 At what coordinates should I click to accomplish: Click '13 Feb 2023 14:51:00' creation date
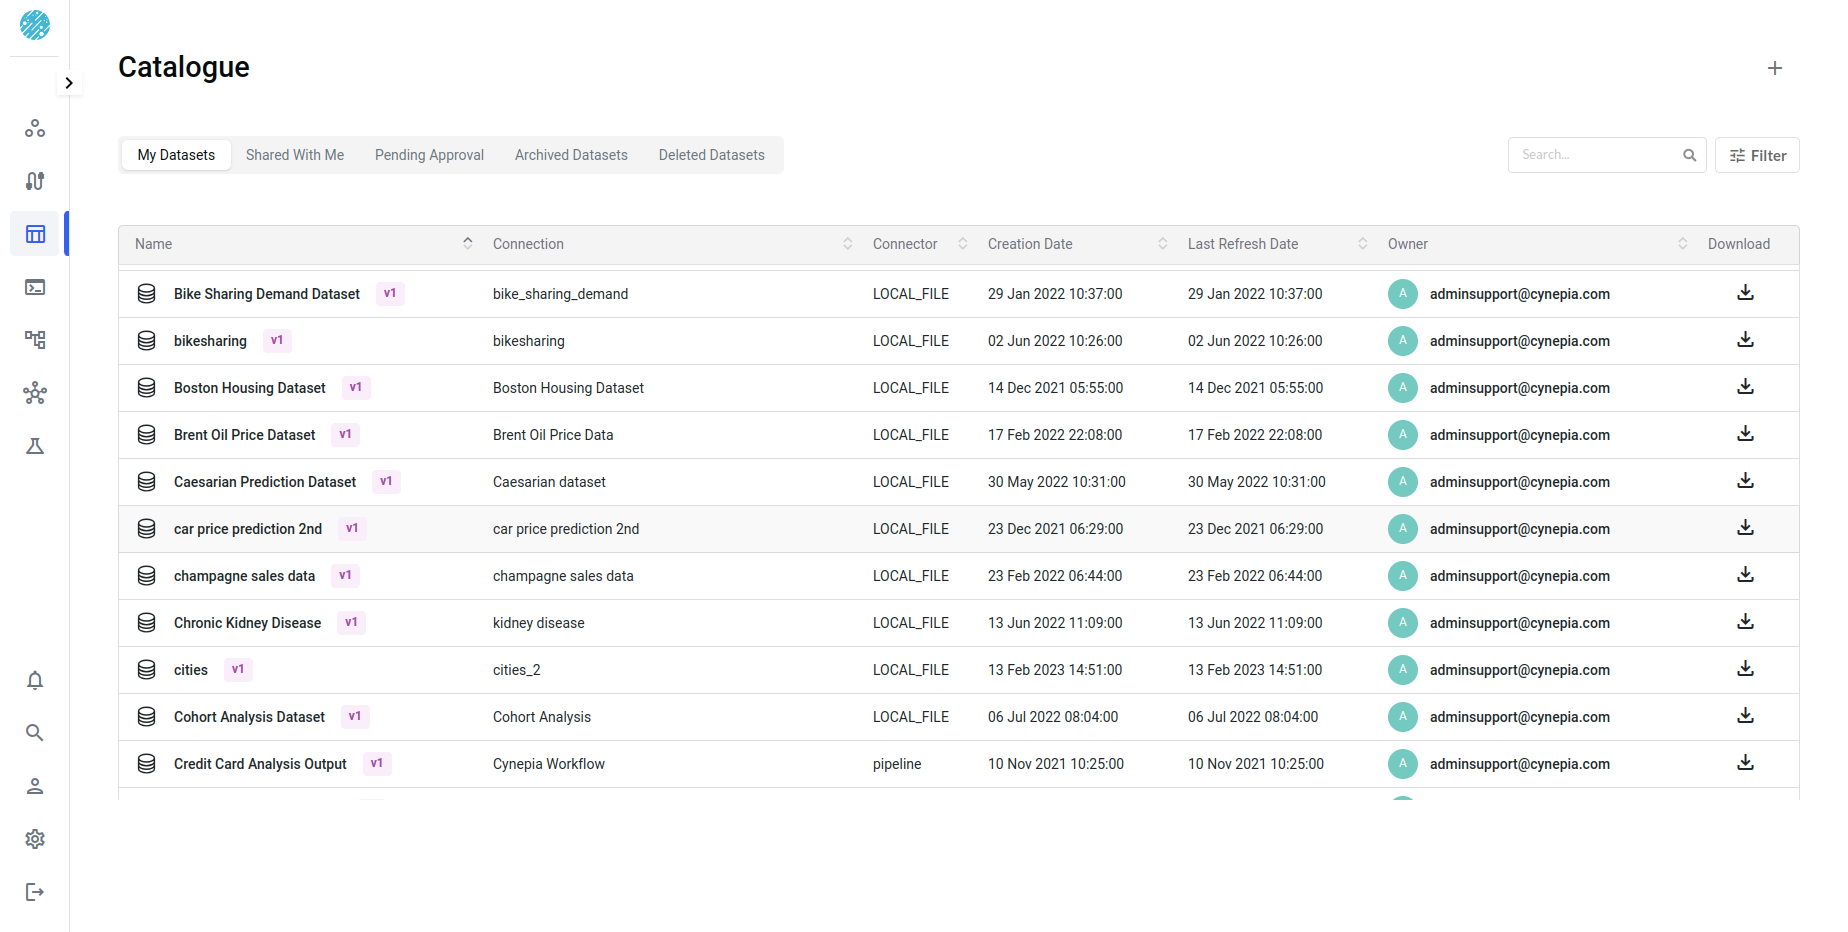pyautogui.click(x=1055, y=670)
